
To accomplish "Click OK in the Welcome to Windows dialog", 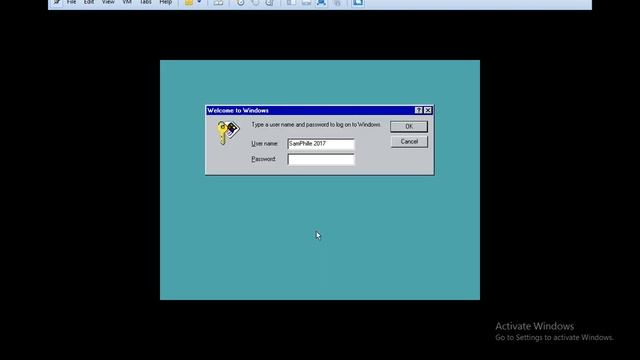I will 409,127.
